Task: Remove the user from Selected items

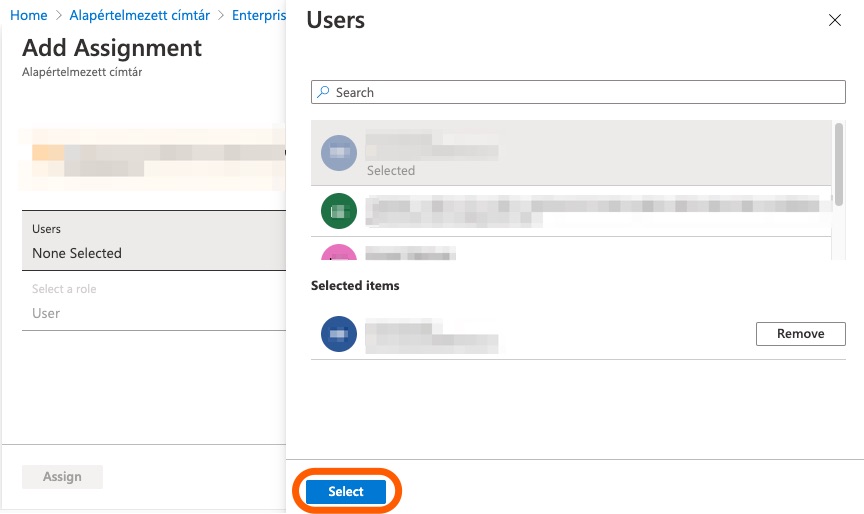Action: (x=800, y=334)
